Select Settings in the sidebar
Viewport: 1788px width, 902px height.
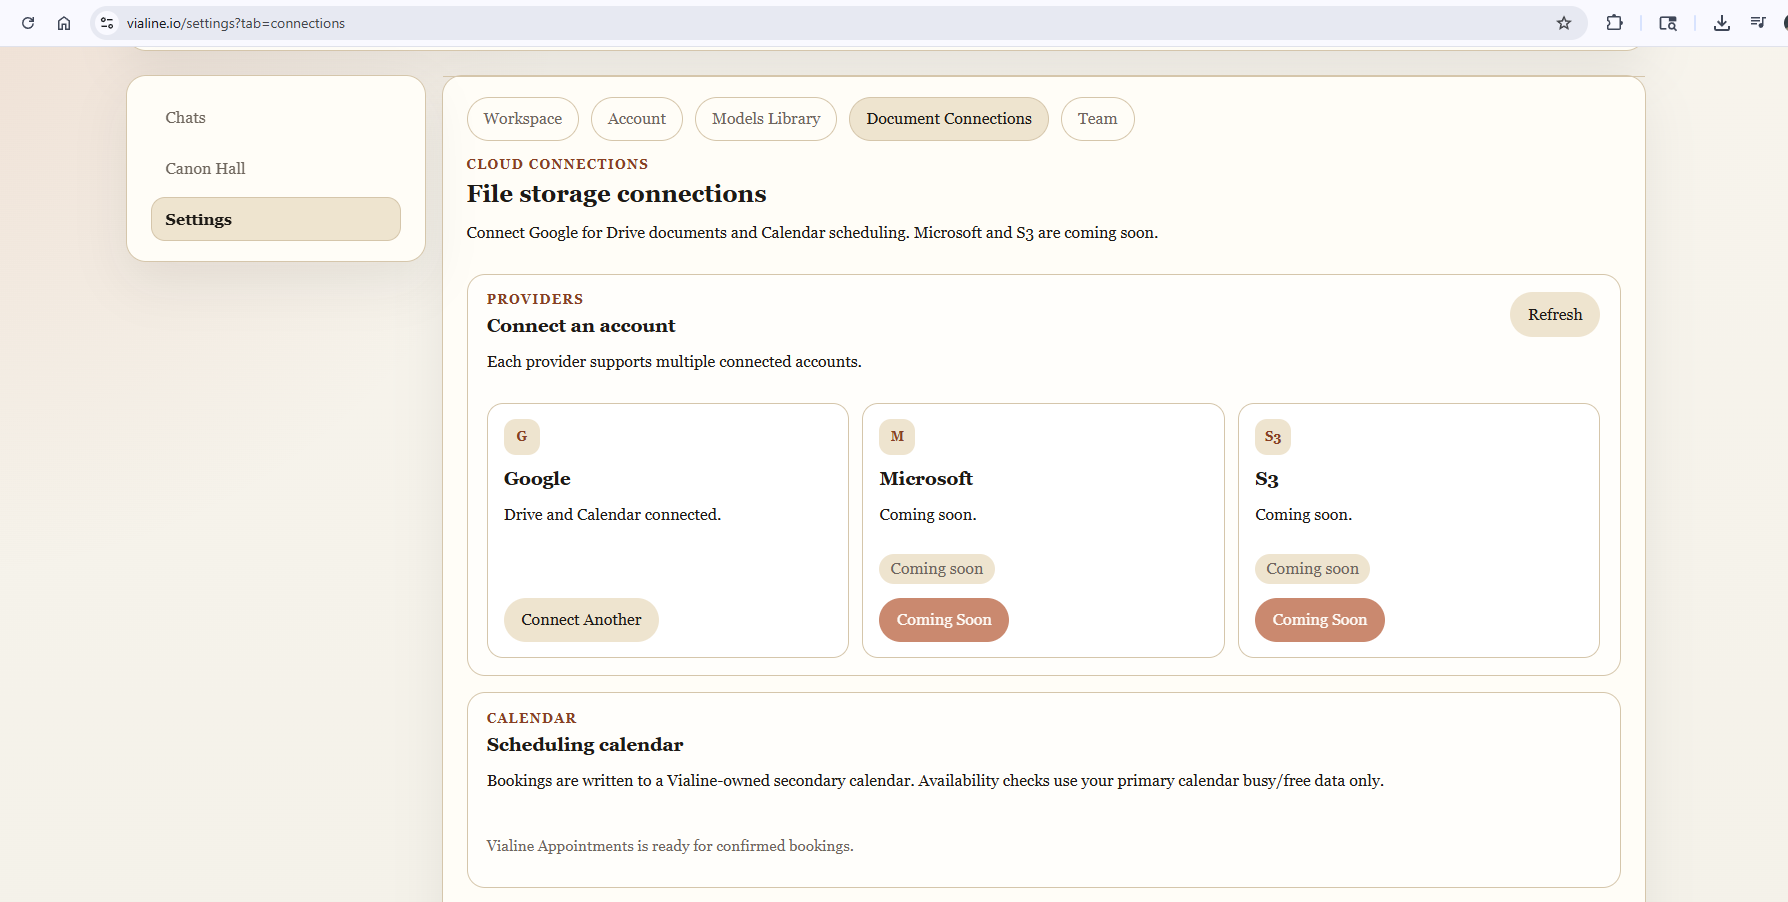(x=276, y=219)
